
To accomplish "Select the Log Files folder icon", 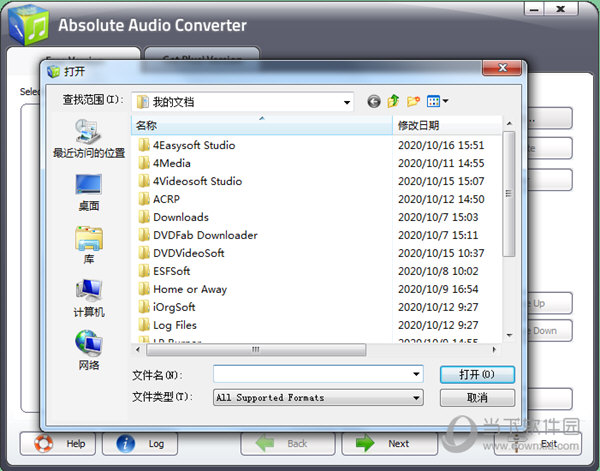I will coord(144,325).
